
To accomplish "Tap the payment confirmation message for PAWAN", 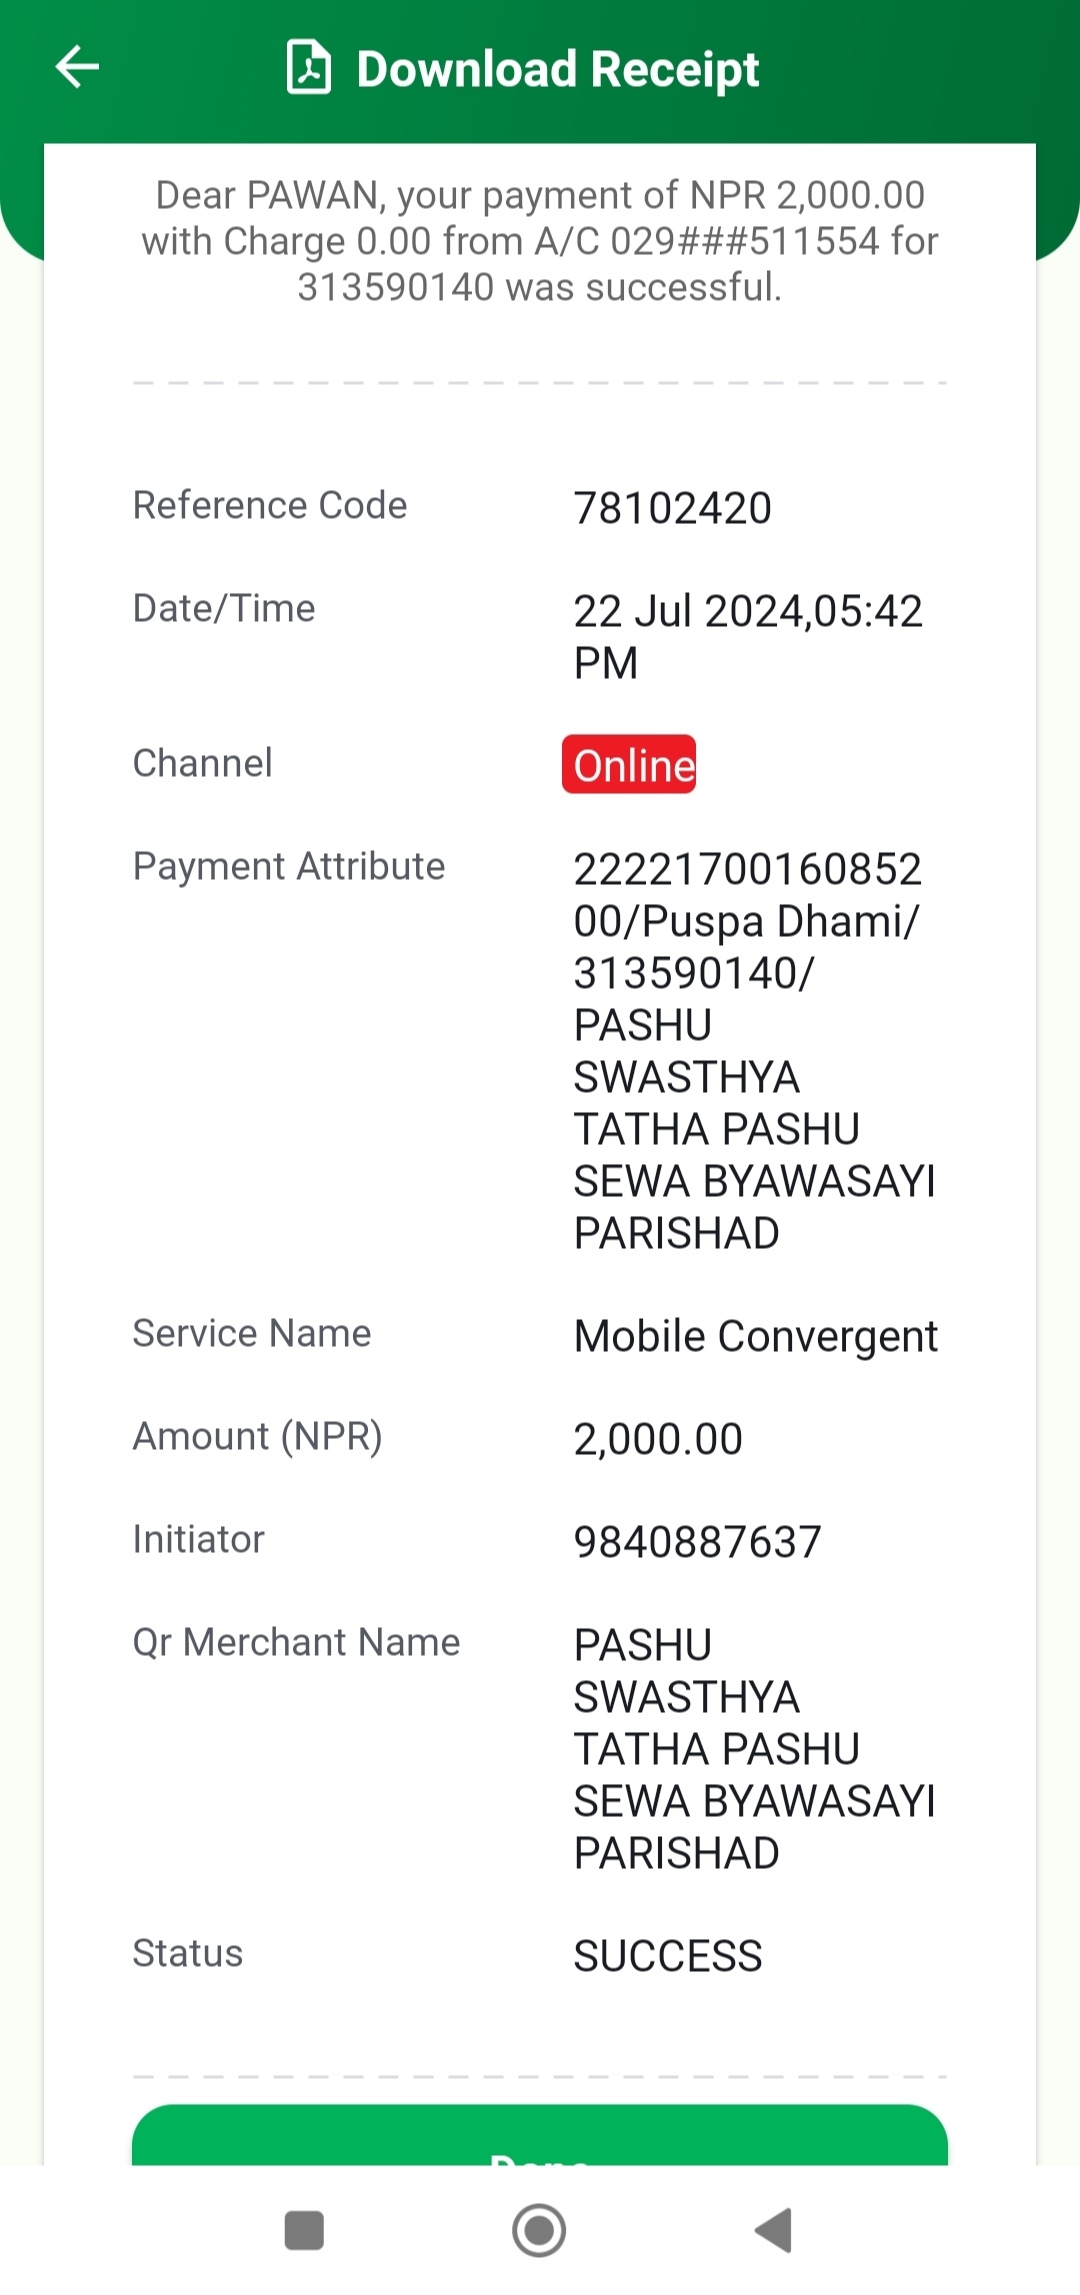I will pos(540,241).
